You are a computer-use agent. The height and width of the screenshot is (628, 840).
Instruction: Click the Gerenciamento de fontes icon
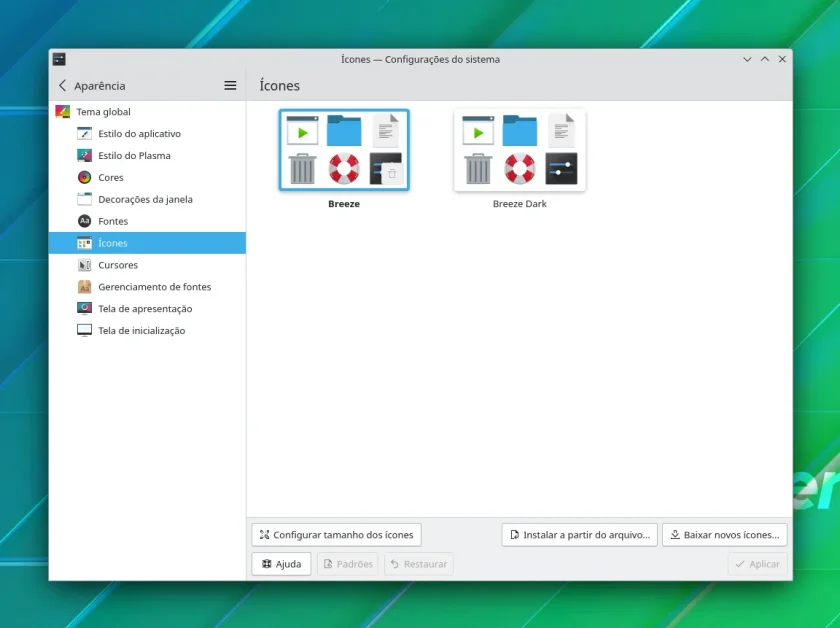[85, 287]
